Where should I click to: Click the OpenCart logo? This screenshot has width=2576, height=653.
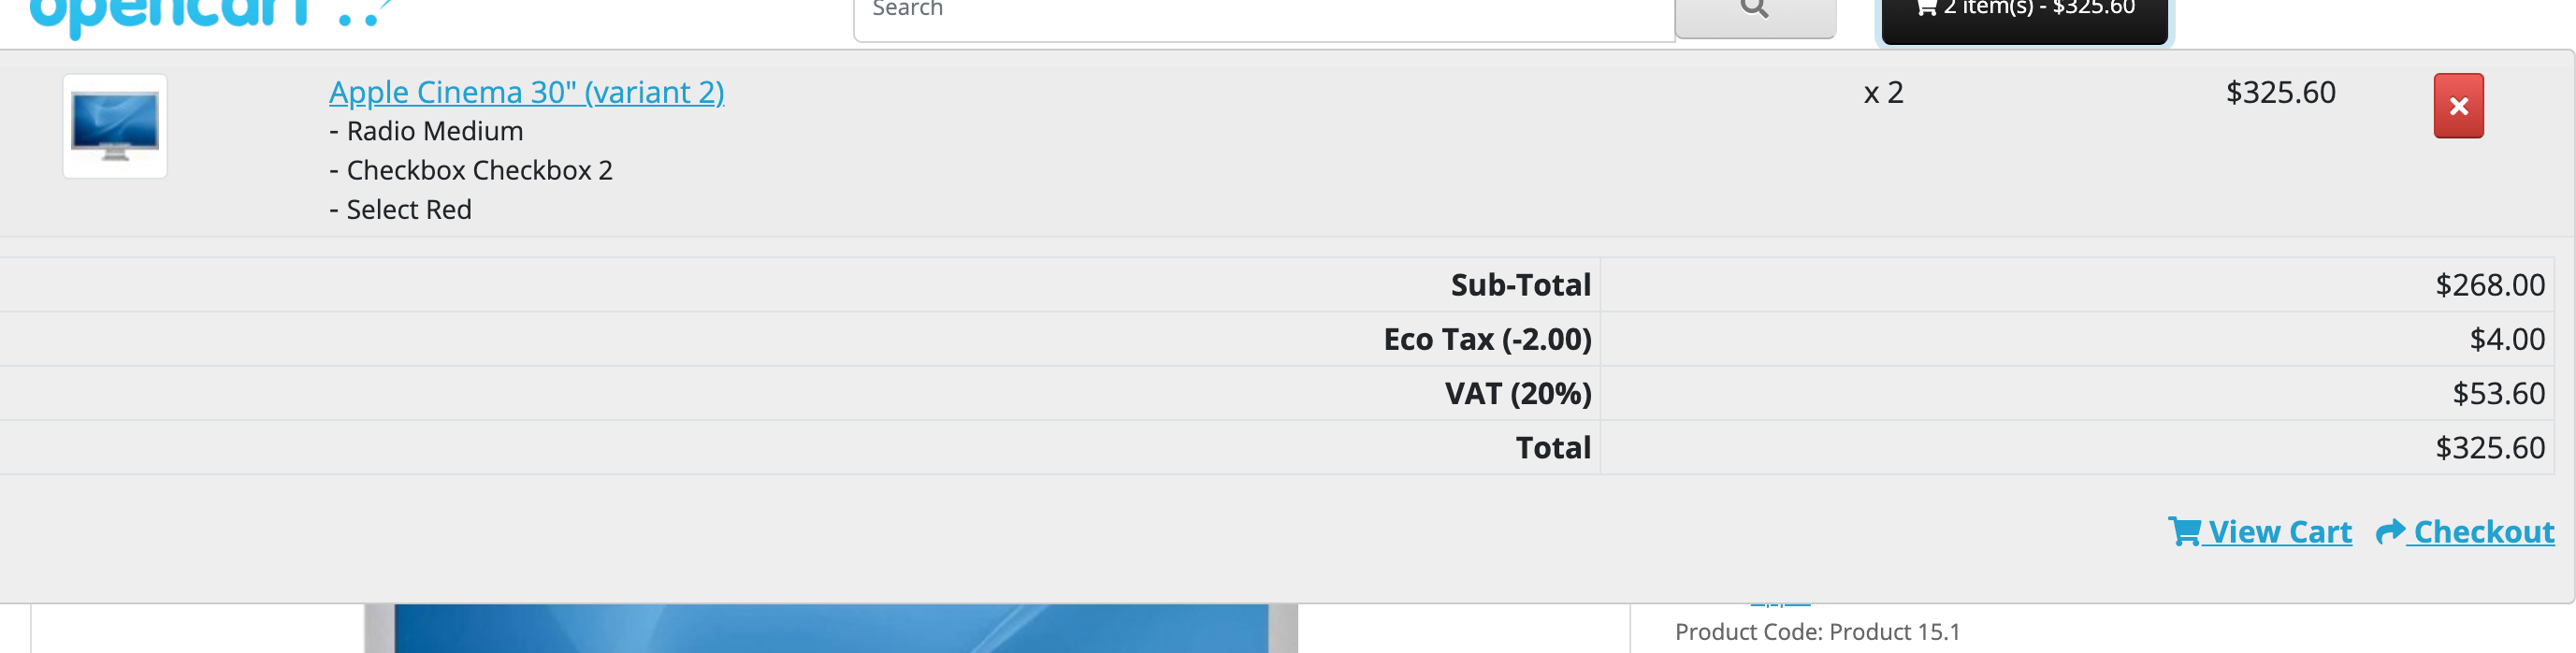tap(200, 16)
